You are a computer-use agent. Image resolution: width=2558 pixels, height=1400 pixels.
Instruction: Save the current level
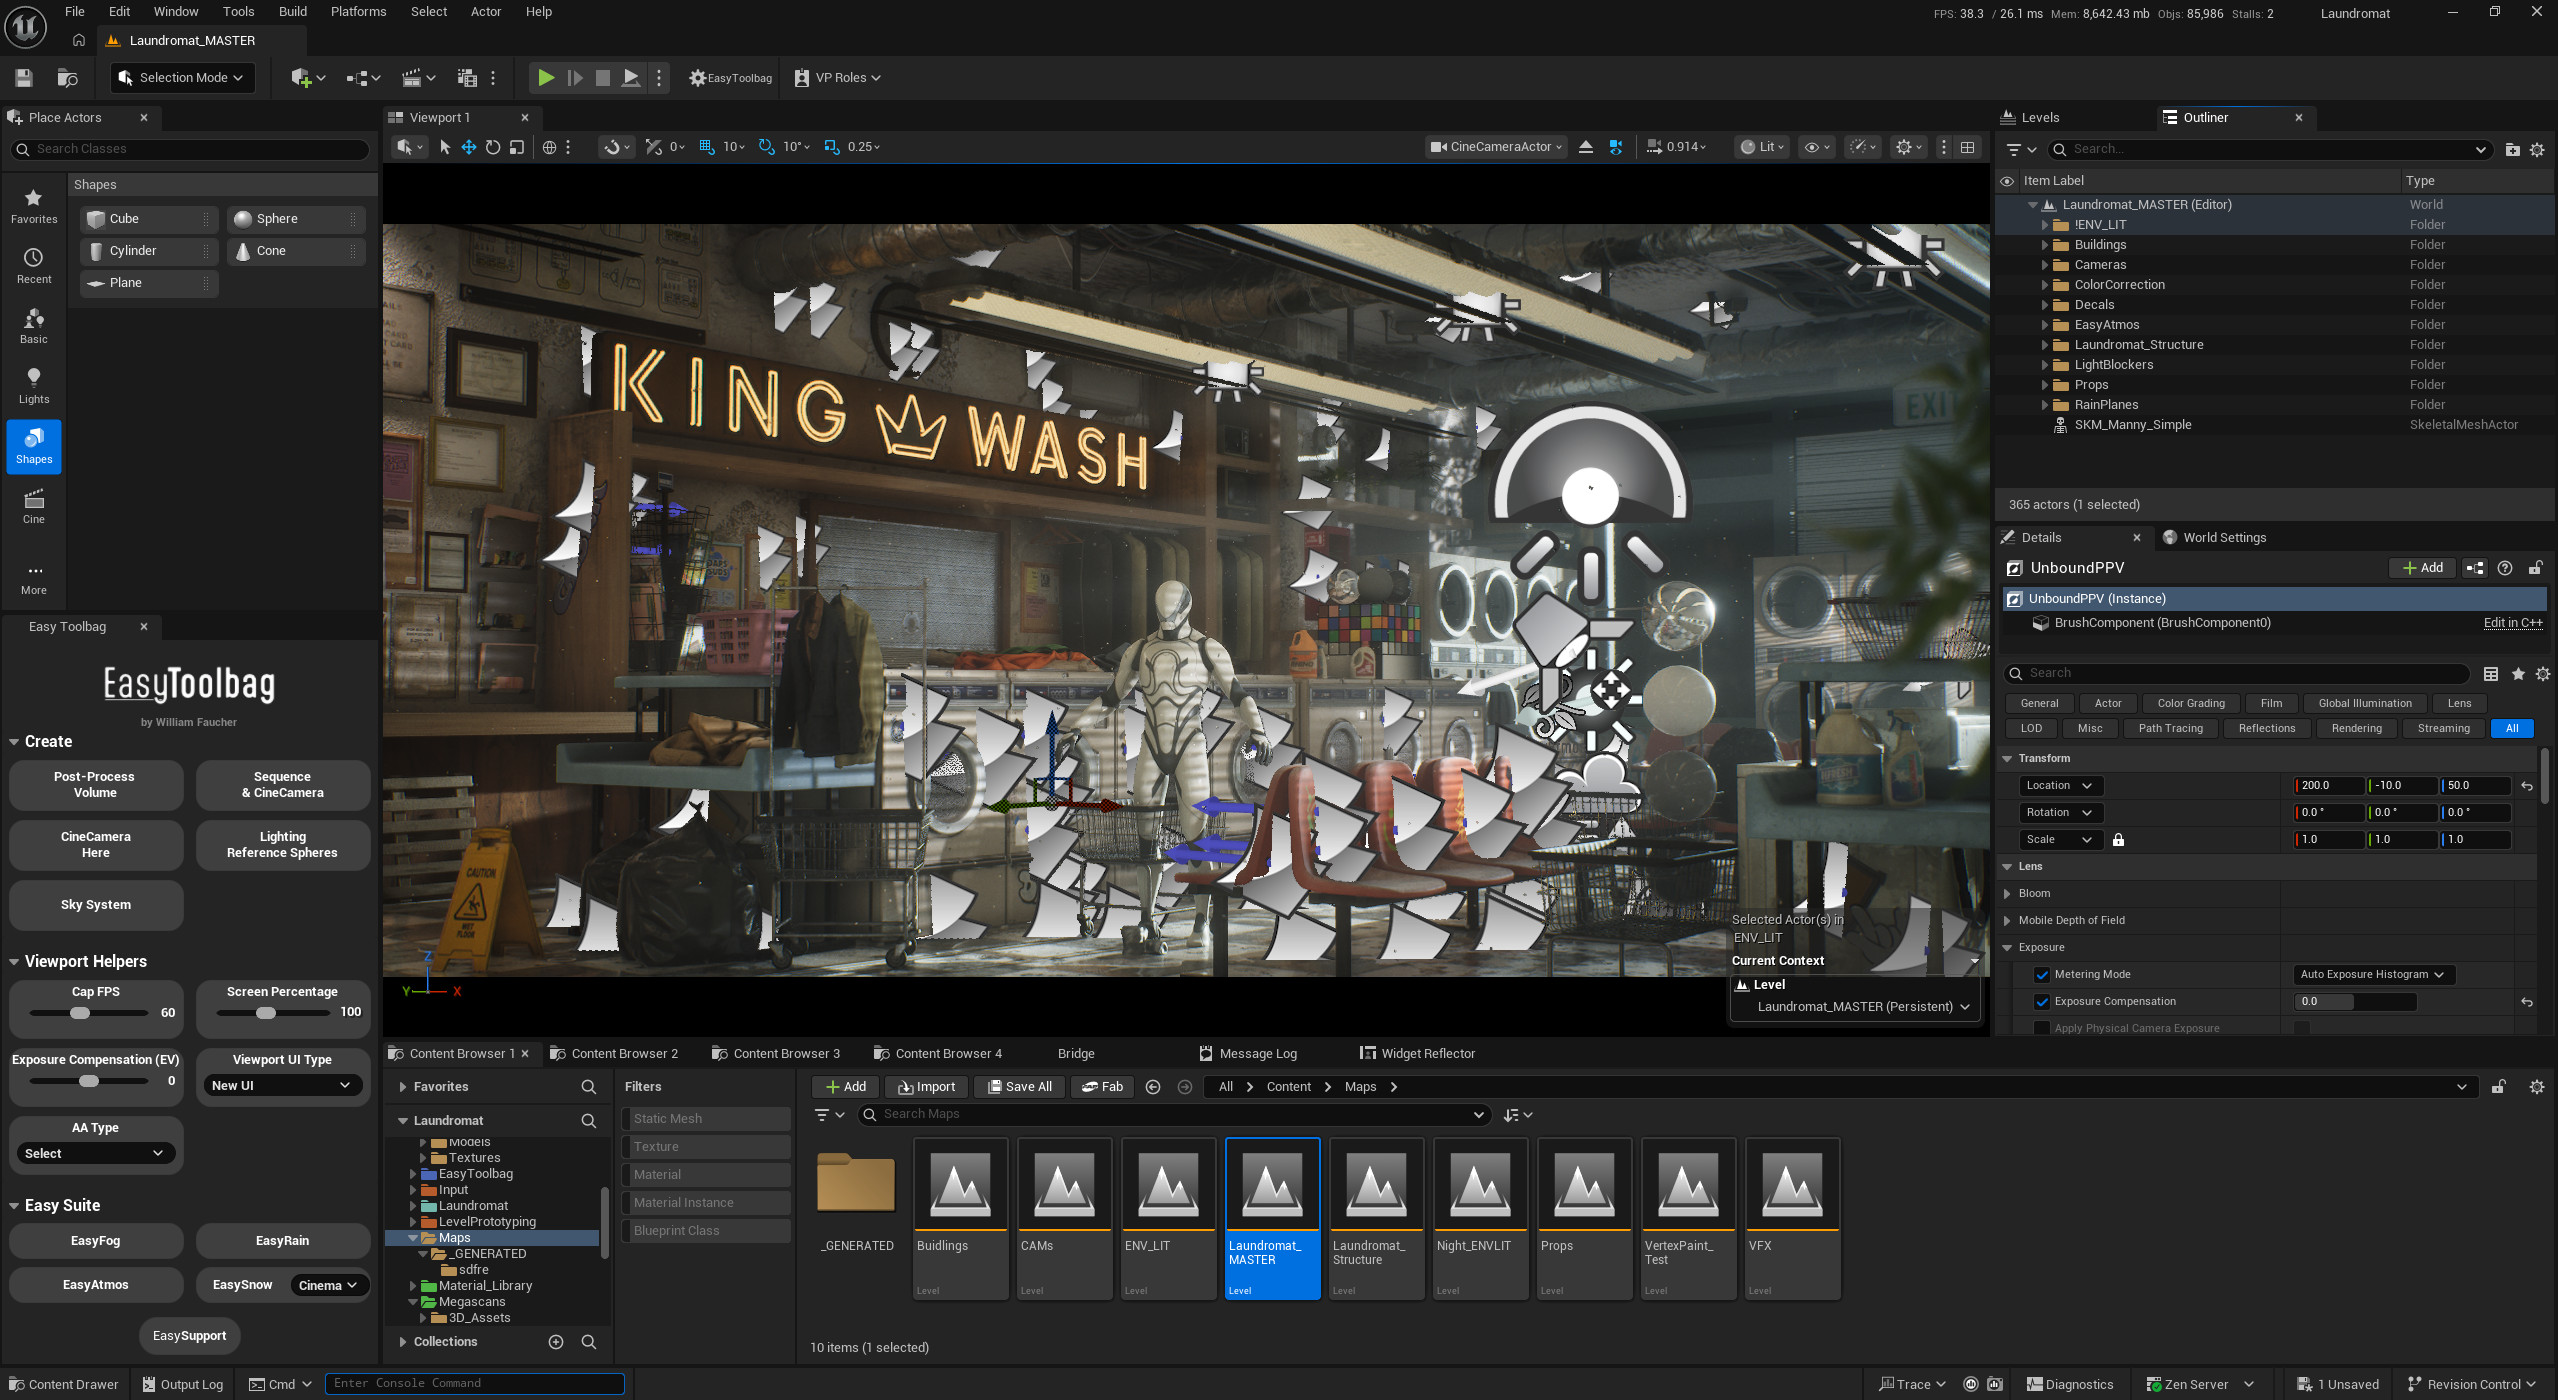22,77
